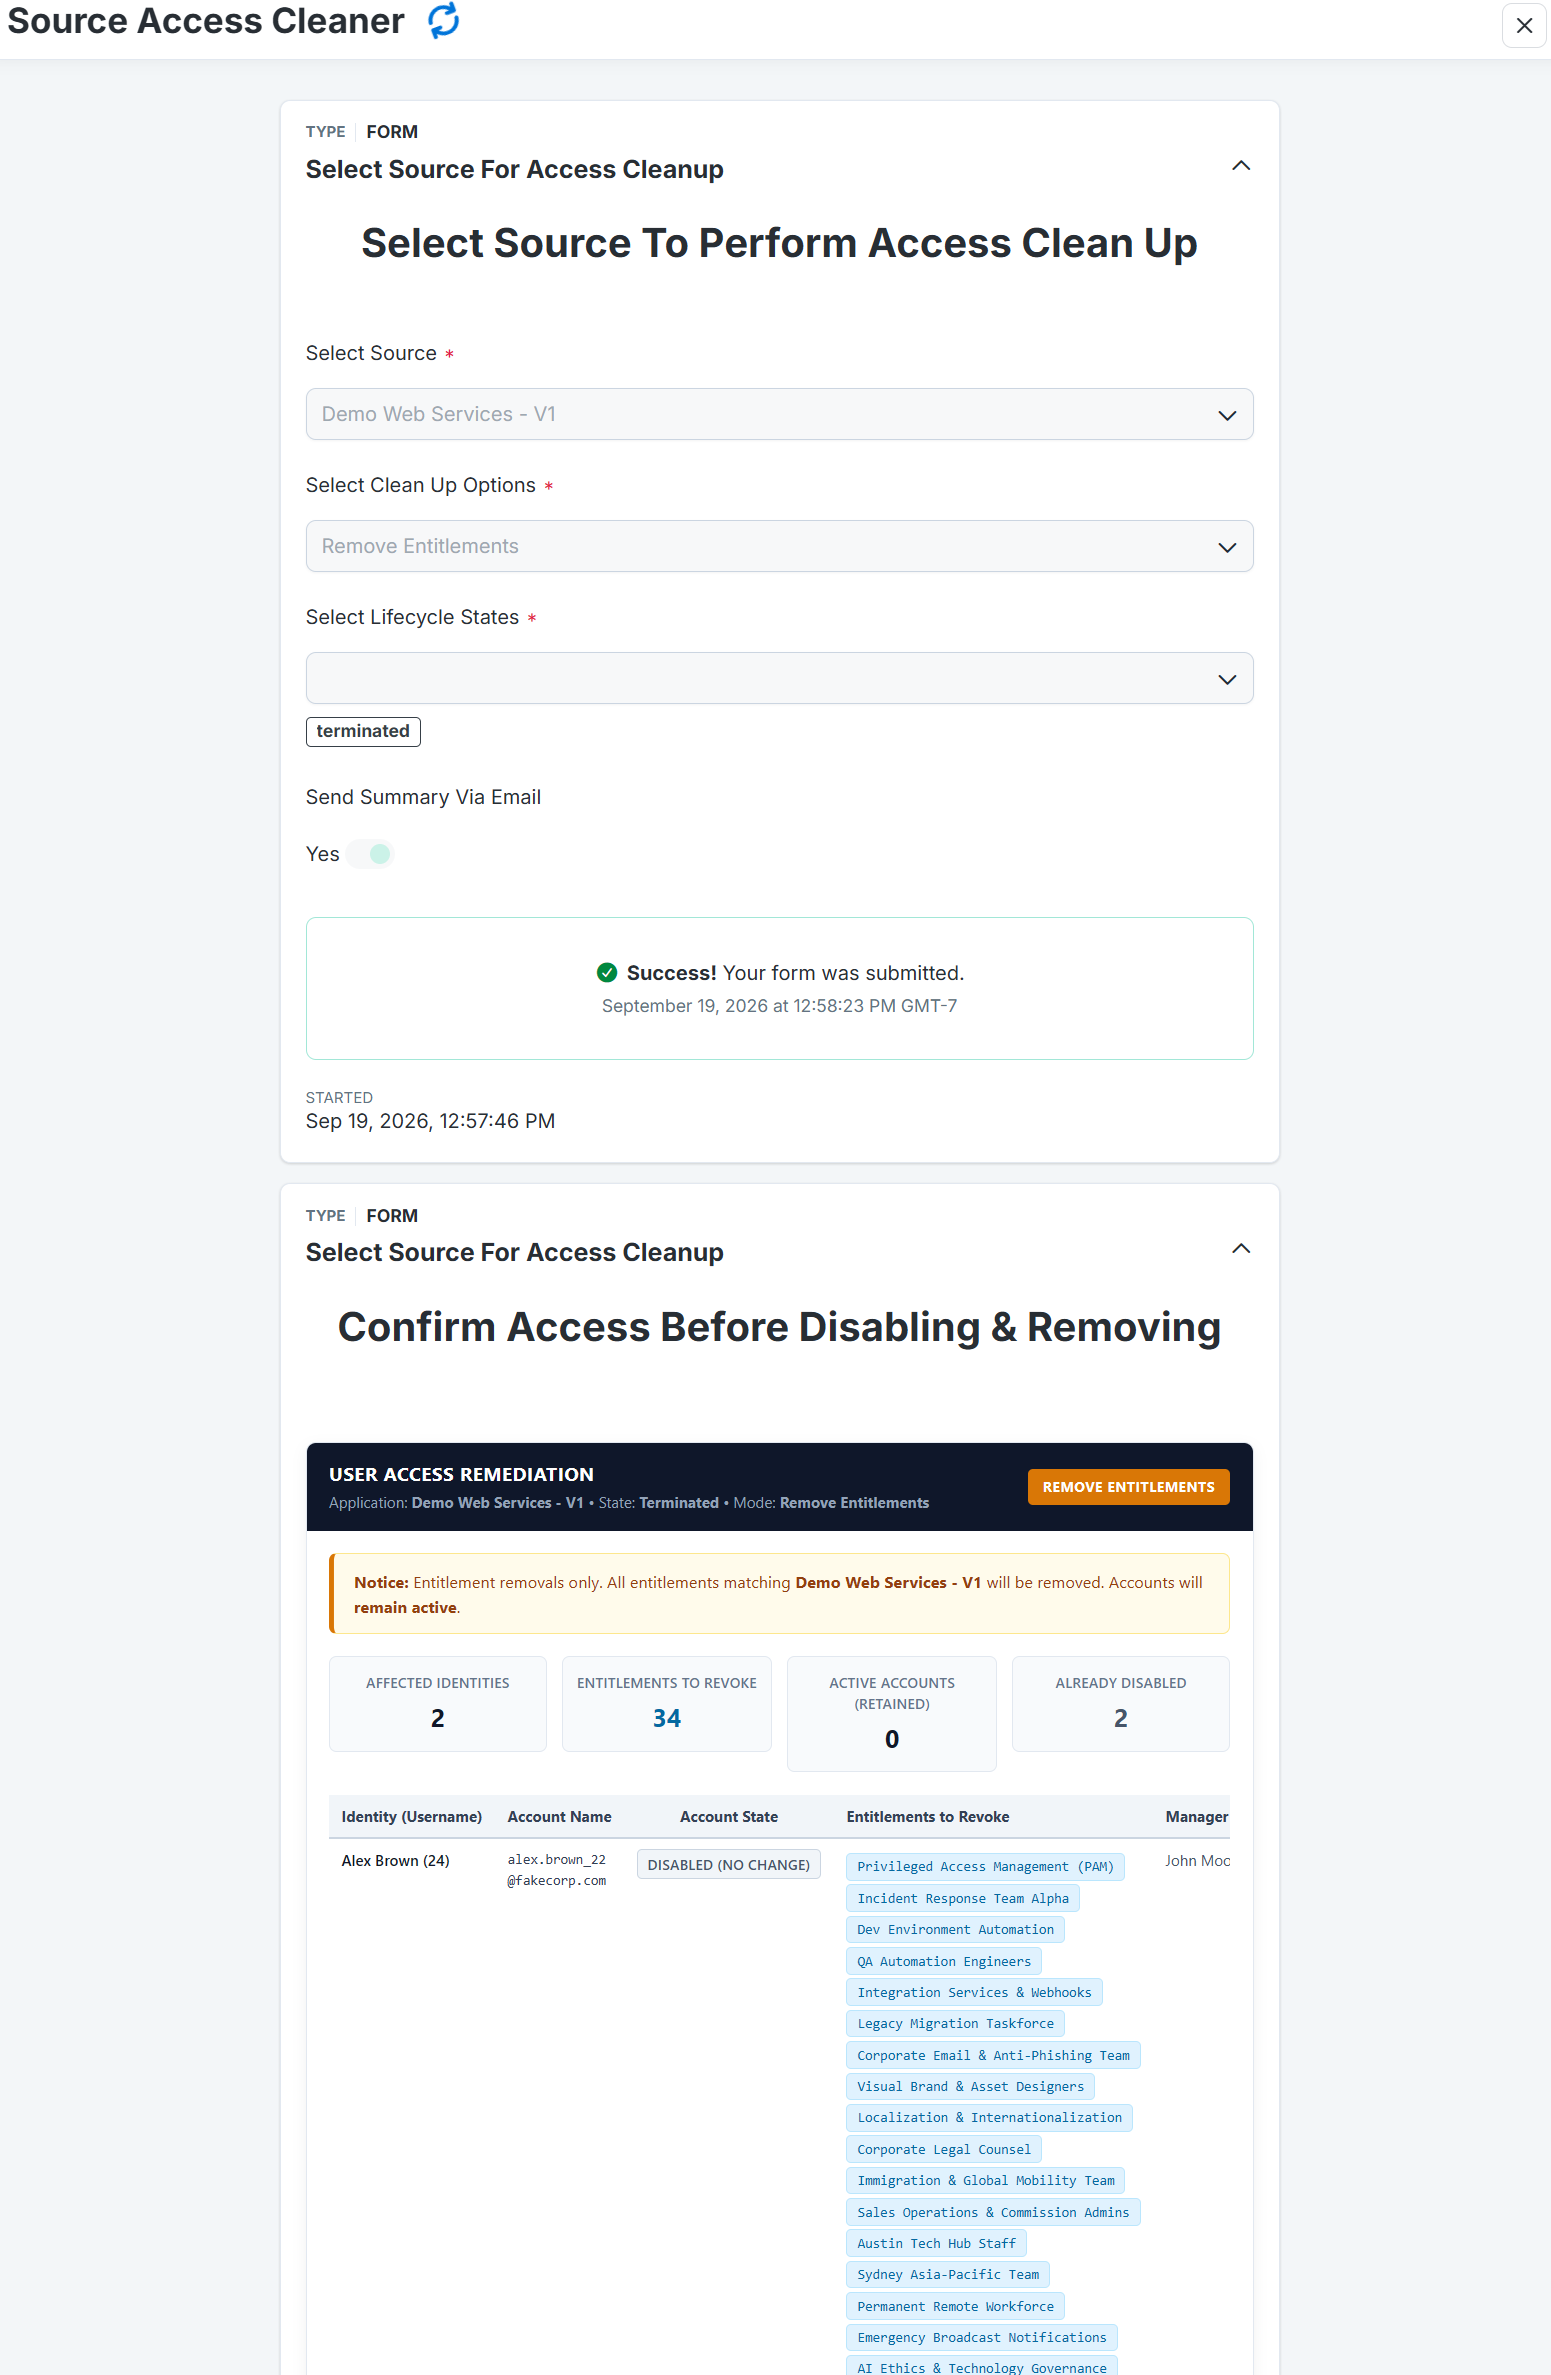
Task: Click the Account State column header
Action: [728, 1817]
